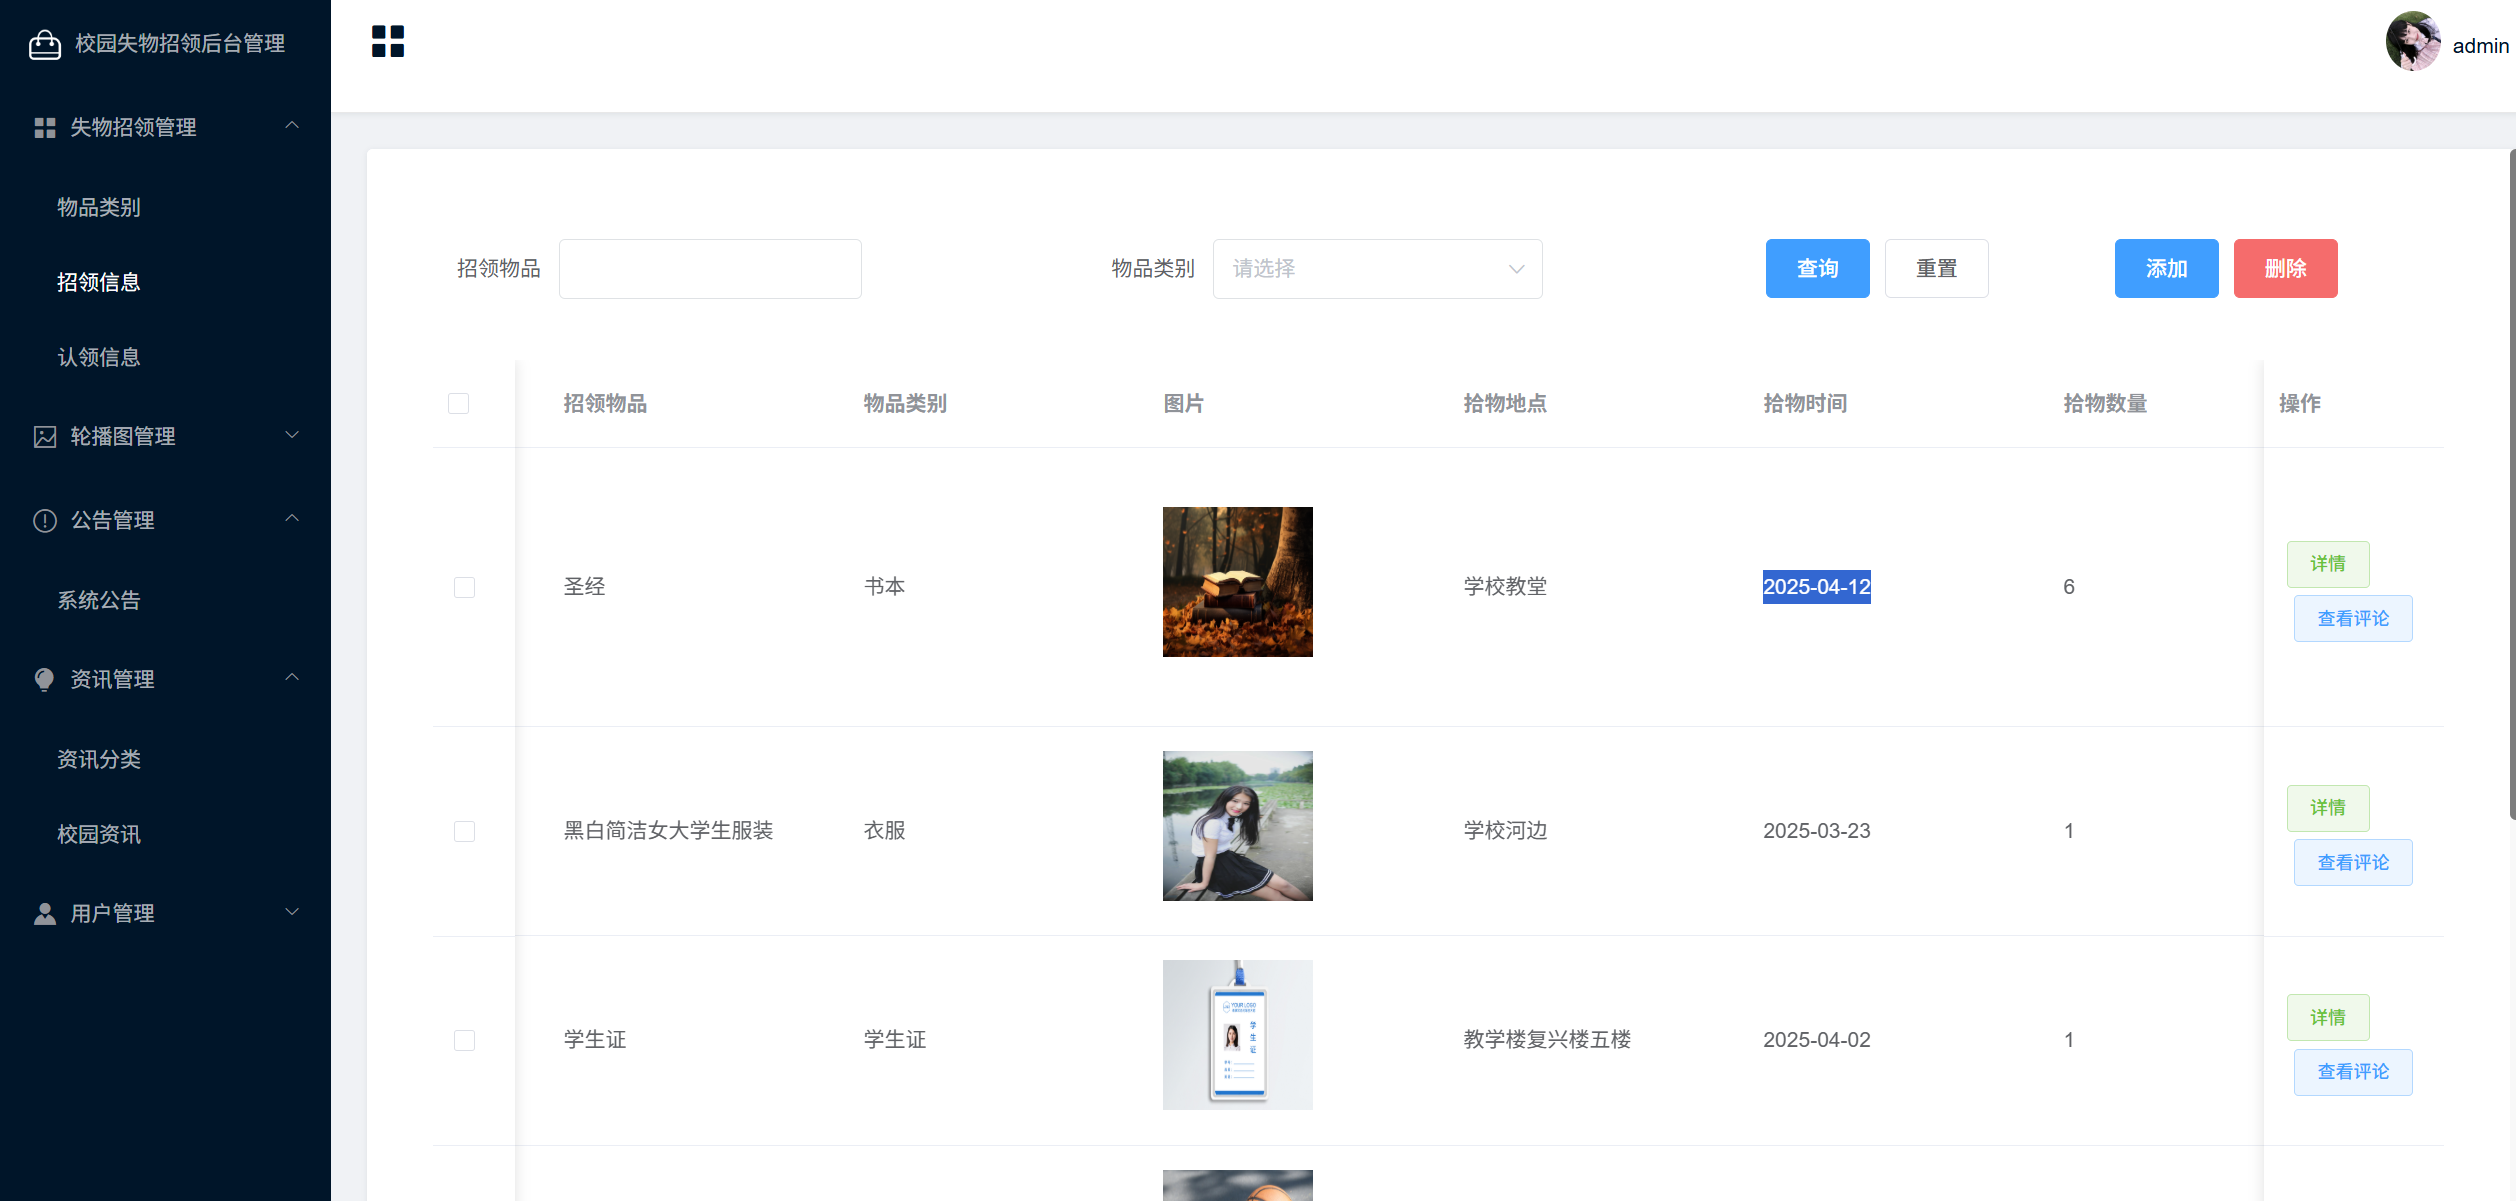Viewport: 2516px width, 1201px height.
Task: Click the person icon beside 用户管理
Action: [45, 914]
